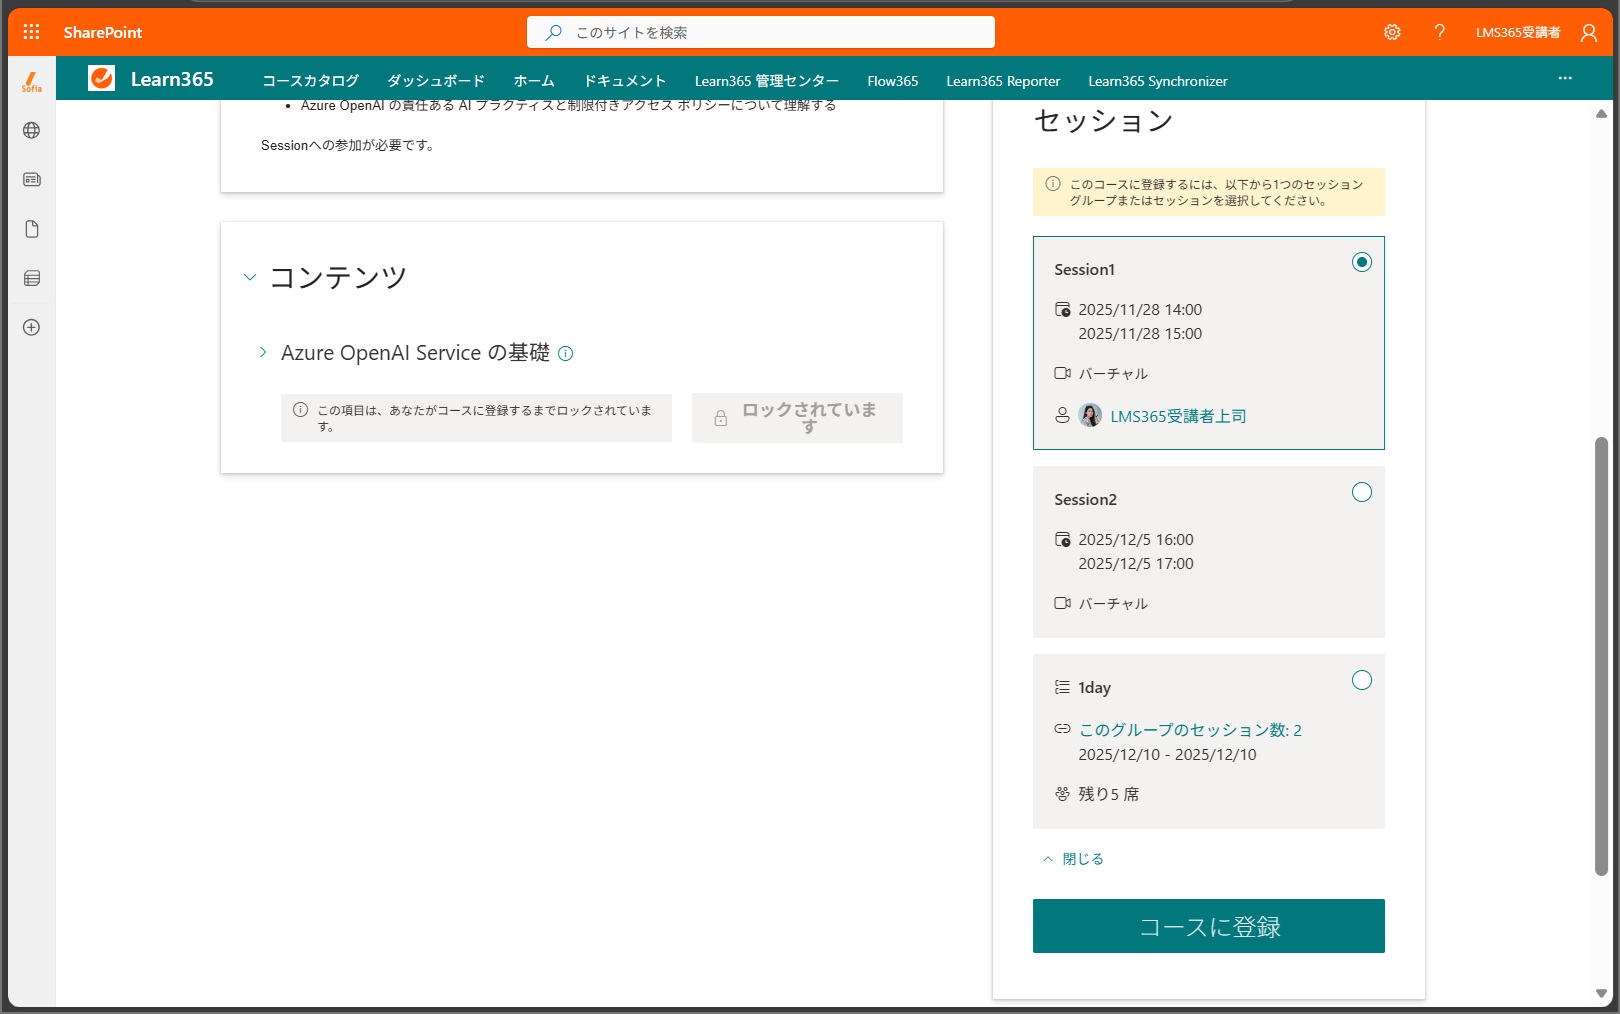Click the ロックされています button
Viewport: 1620px width, 1014px height.
797,418
